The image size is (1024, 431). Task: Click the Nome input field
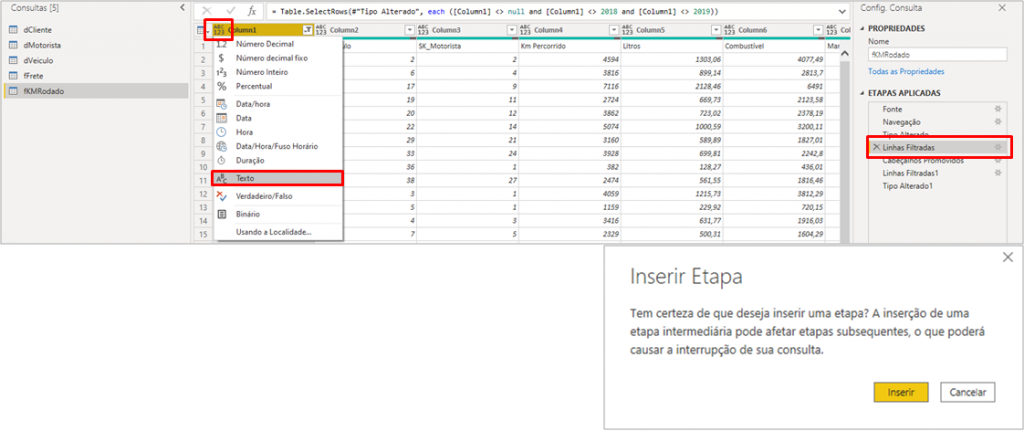coord(941,55)
